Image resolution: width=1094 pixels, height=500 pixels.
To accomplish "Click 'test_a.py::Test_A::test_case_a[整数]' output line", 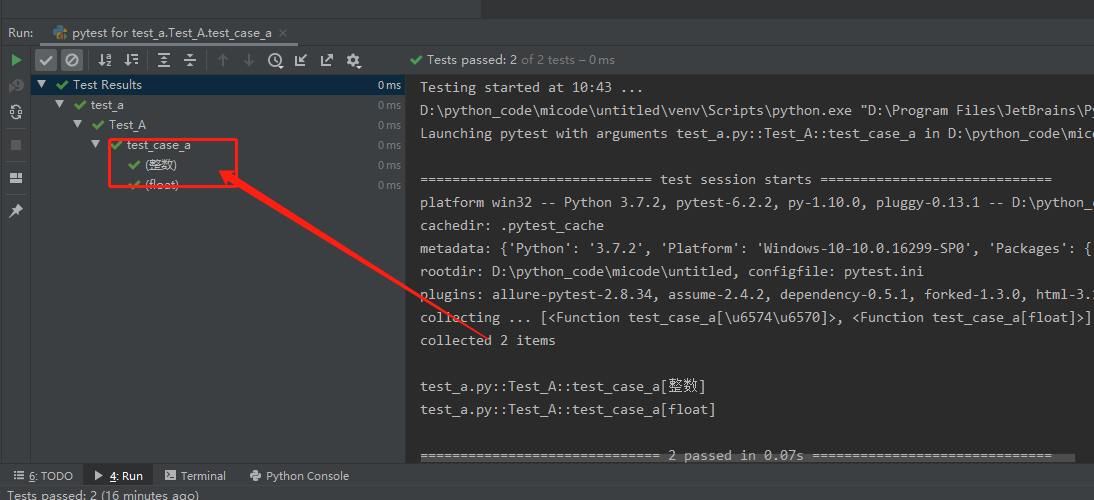I will [563, 386].
